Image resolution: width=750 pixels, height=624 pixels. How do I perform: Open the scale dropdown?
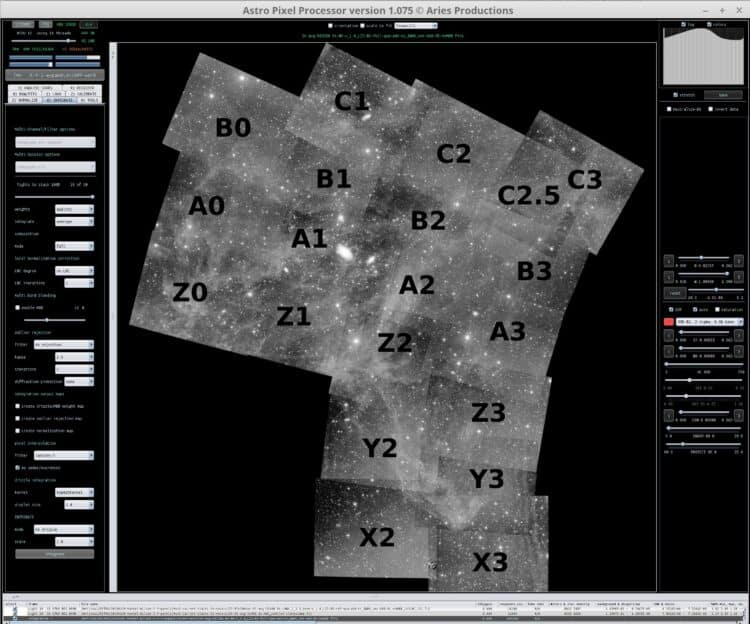(x=74, y=541)
